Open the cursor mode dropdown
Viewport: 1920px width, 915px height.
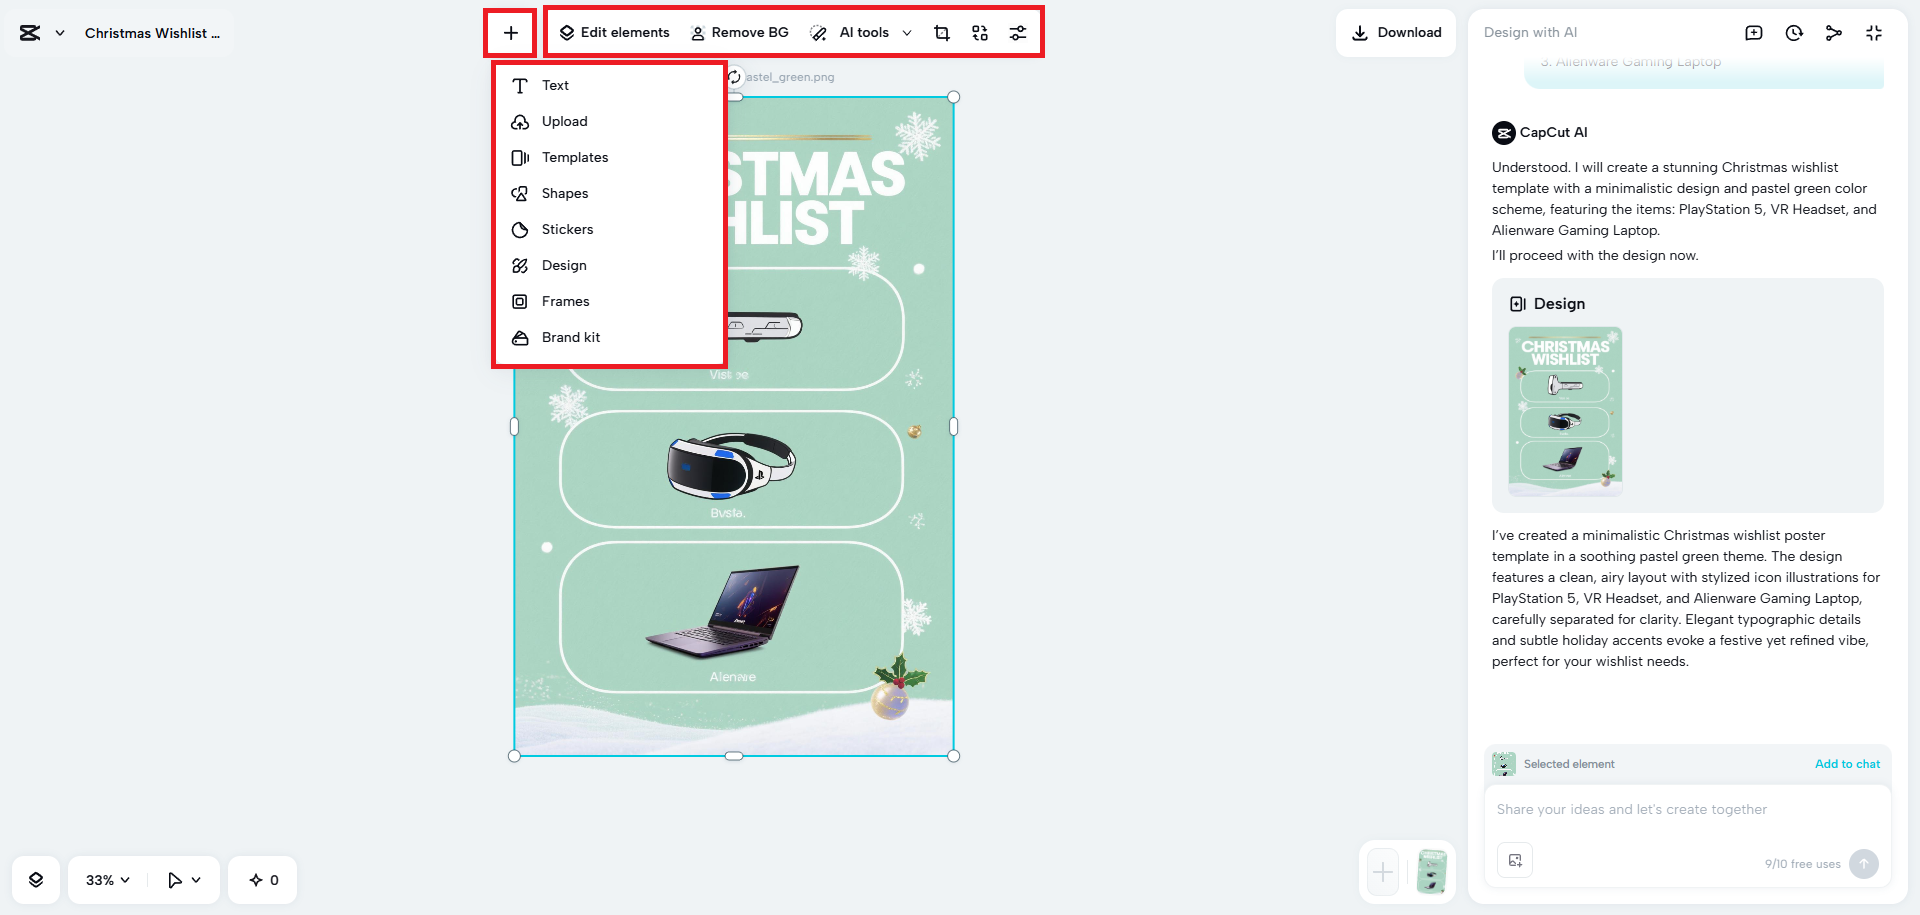tap(182, 880)
